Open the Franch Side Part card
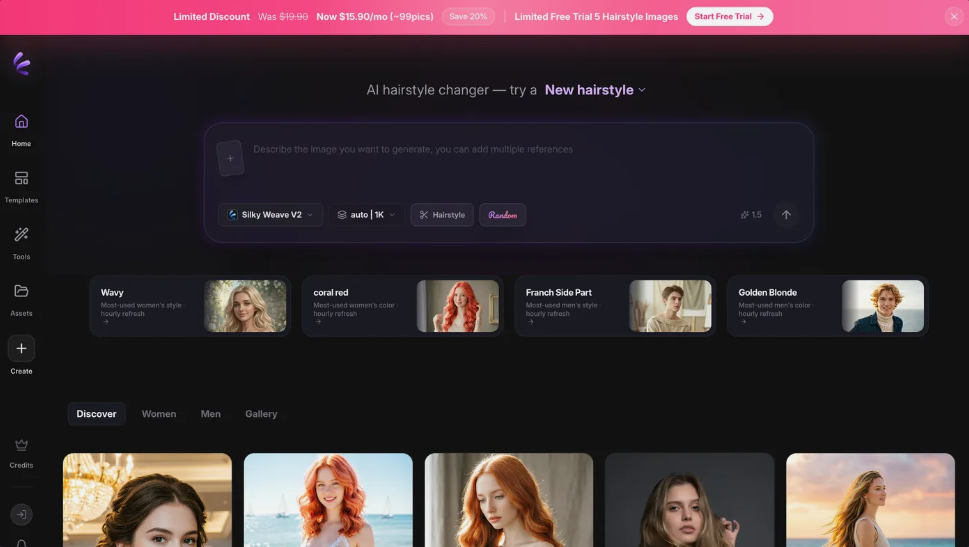The width and height of the screenshot is (969, 547). click(615, 306)
